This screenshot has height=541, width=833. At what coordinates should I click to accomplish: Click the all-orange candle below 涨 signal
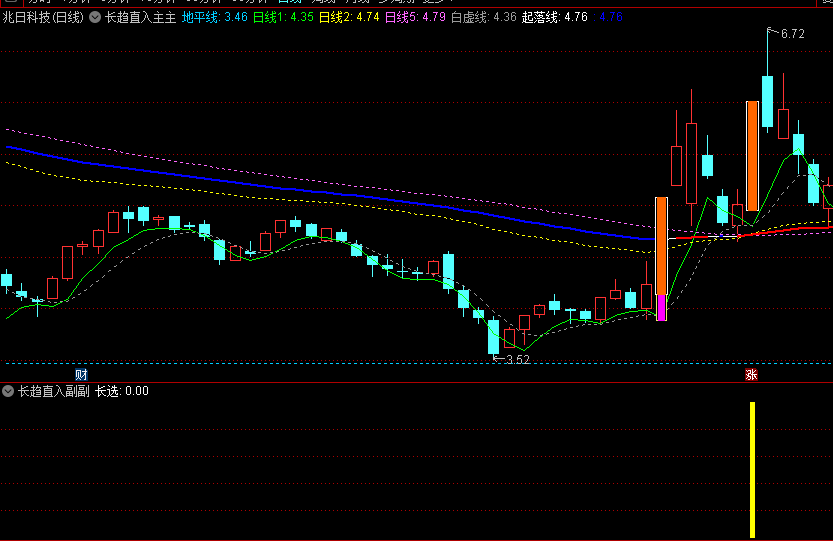point(752,156)
